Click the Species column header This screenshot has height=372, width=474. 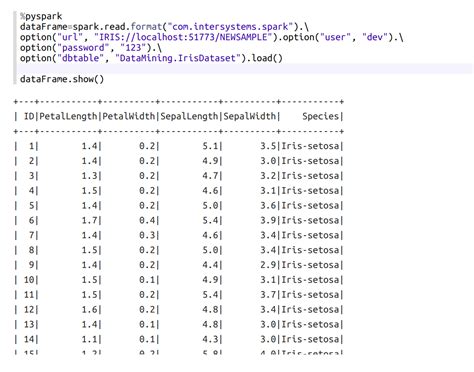click(320, 116)
